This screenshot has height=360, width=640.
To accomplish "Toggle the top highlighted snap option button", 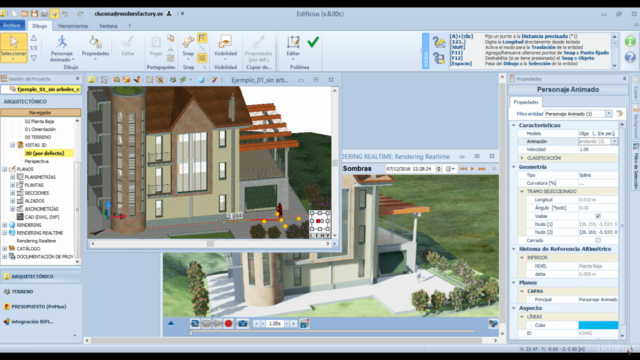I will [x=202, y=38].
